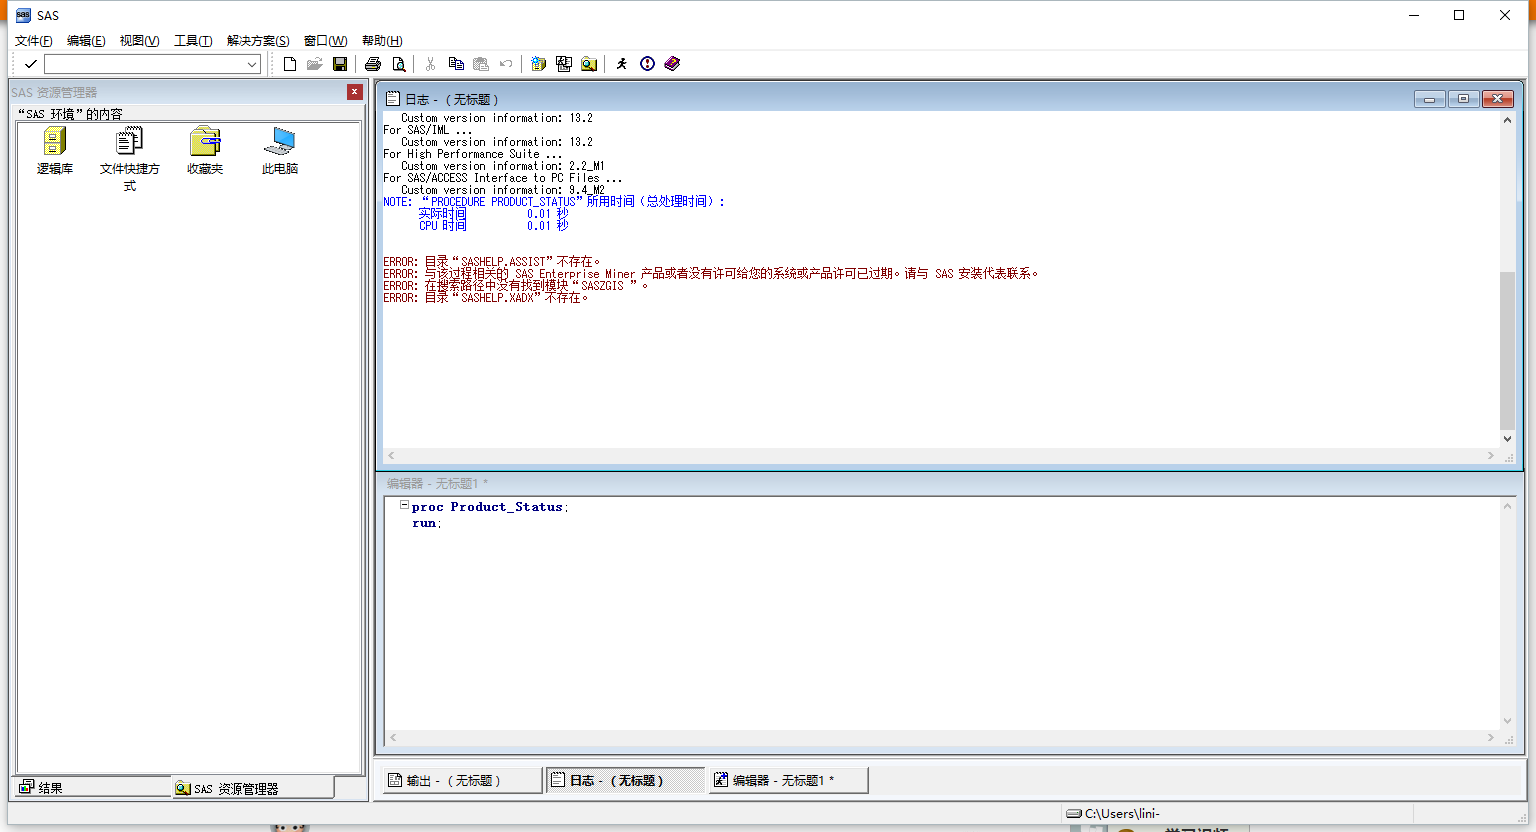Click the SAS Explorer toolbar icon
1536x832 pixels.
[564, 64]
